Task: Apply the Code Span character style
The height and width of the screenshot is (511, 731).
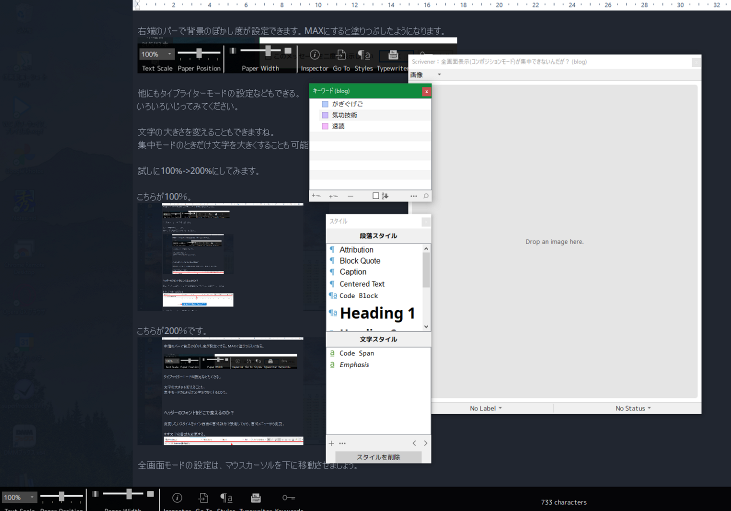Action: click(378, 353)
